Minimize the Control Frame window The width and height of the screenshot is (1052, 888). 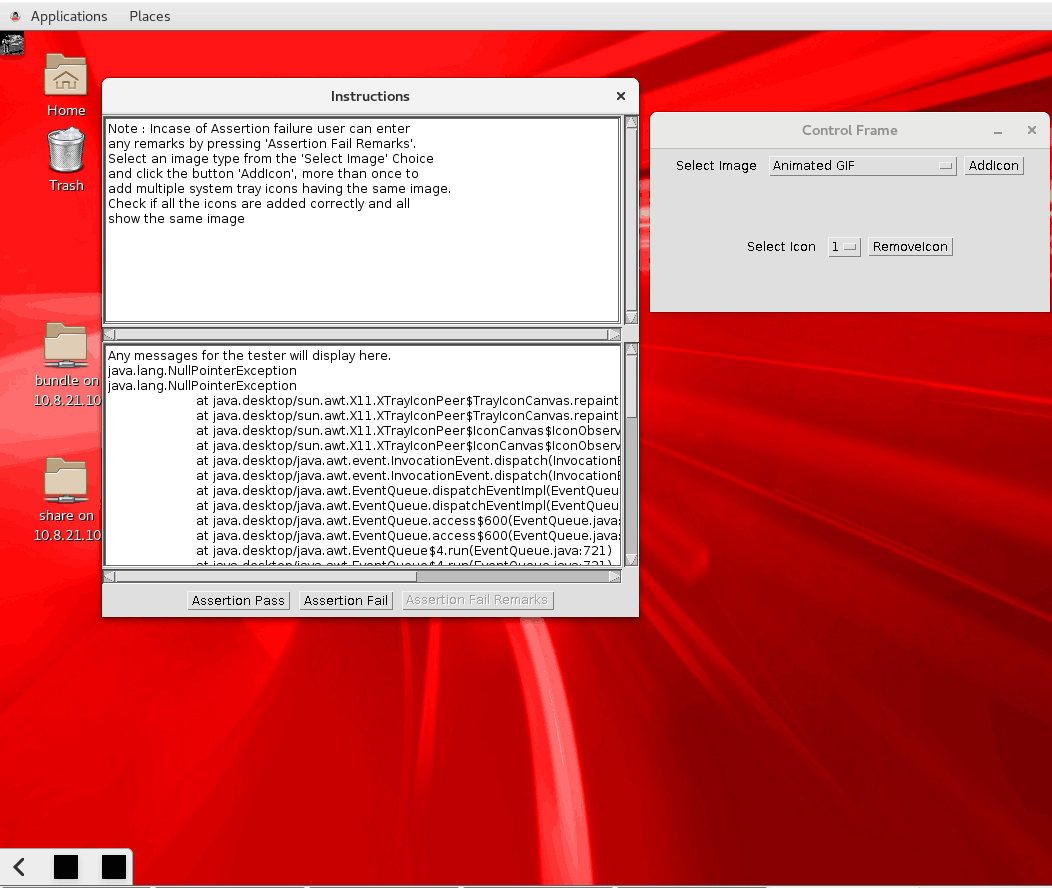[x=998, y=131]
